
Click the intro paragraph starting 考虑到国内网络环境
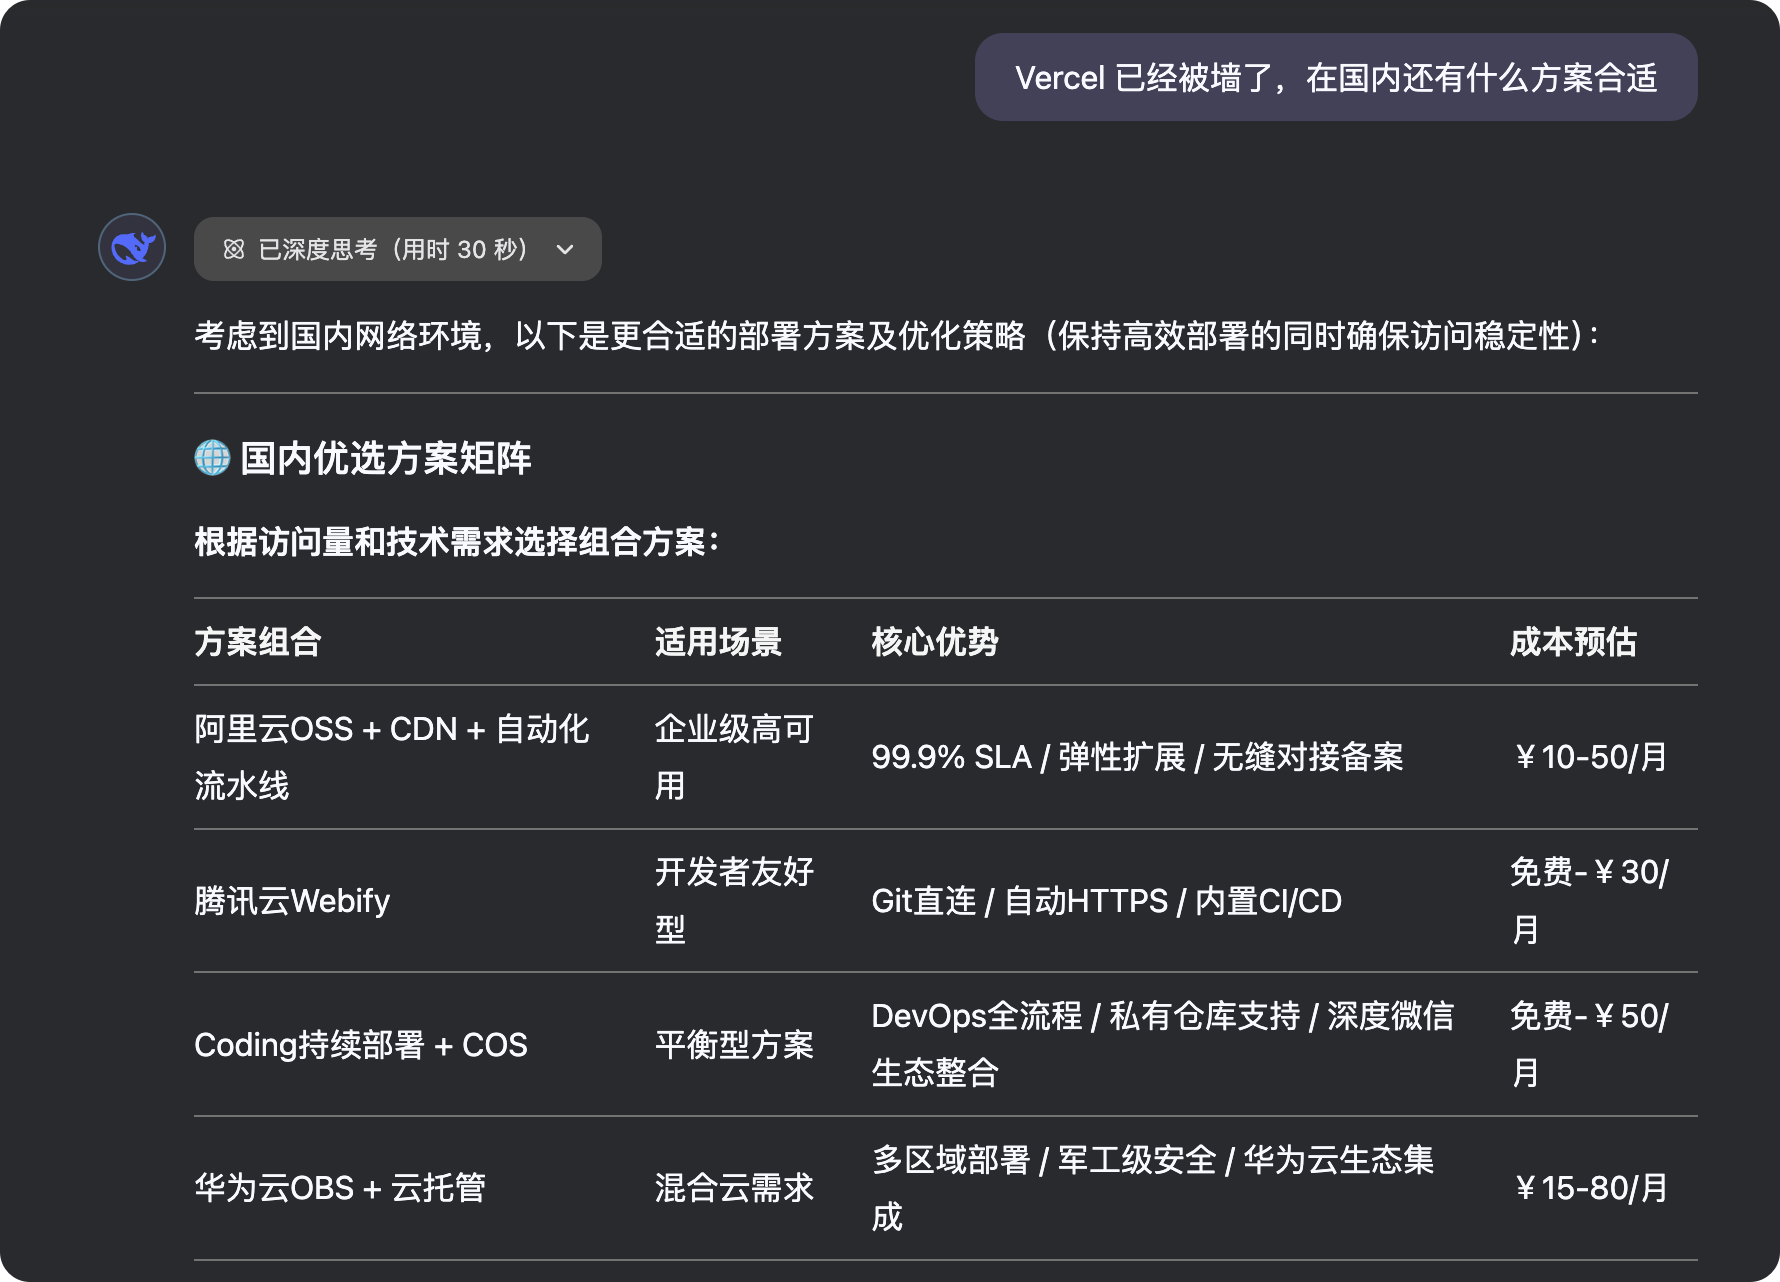click(x=897, y=336)
